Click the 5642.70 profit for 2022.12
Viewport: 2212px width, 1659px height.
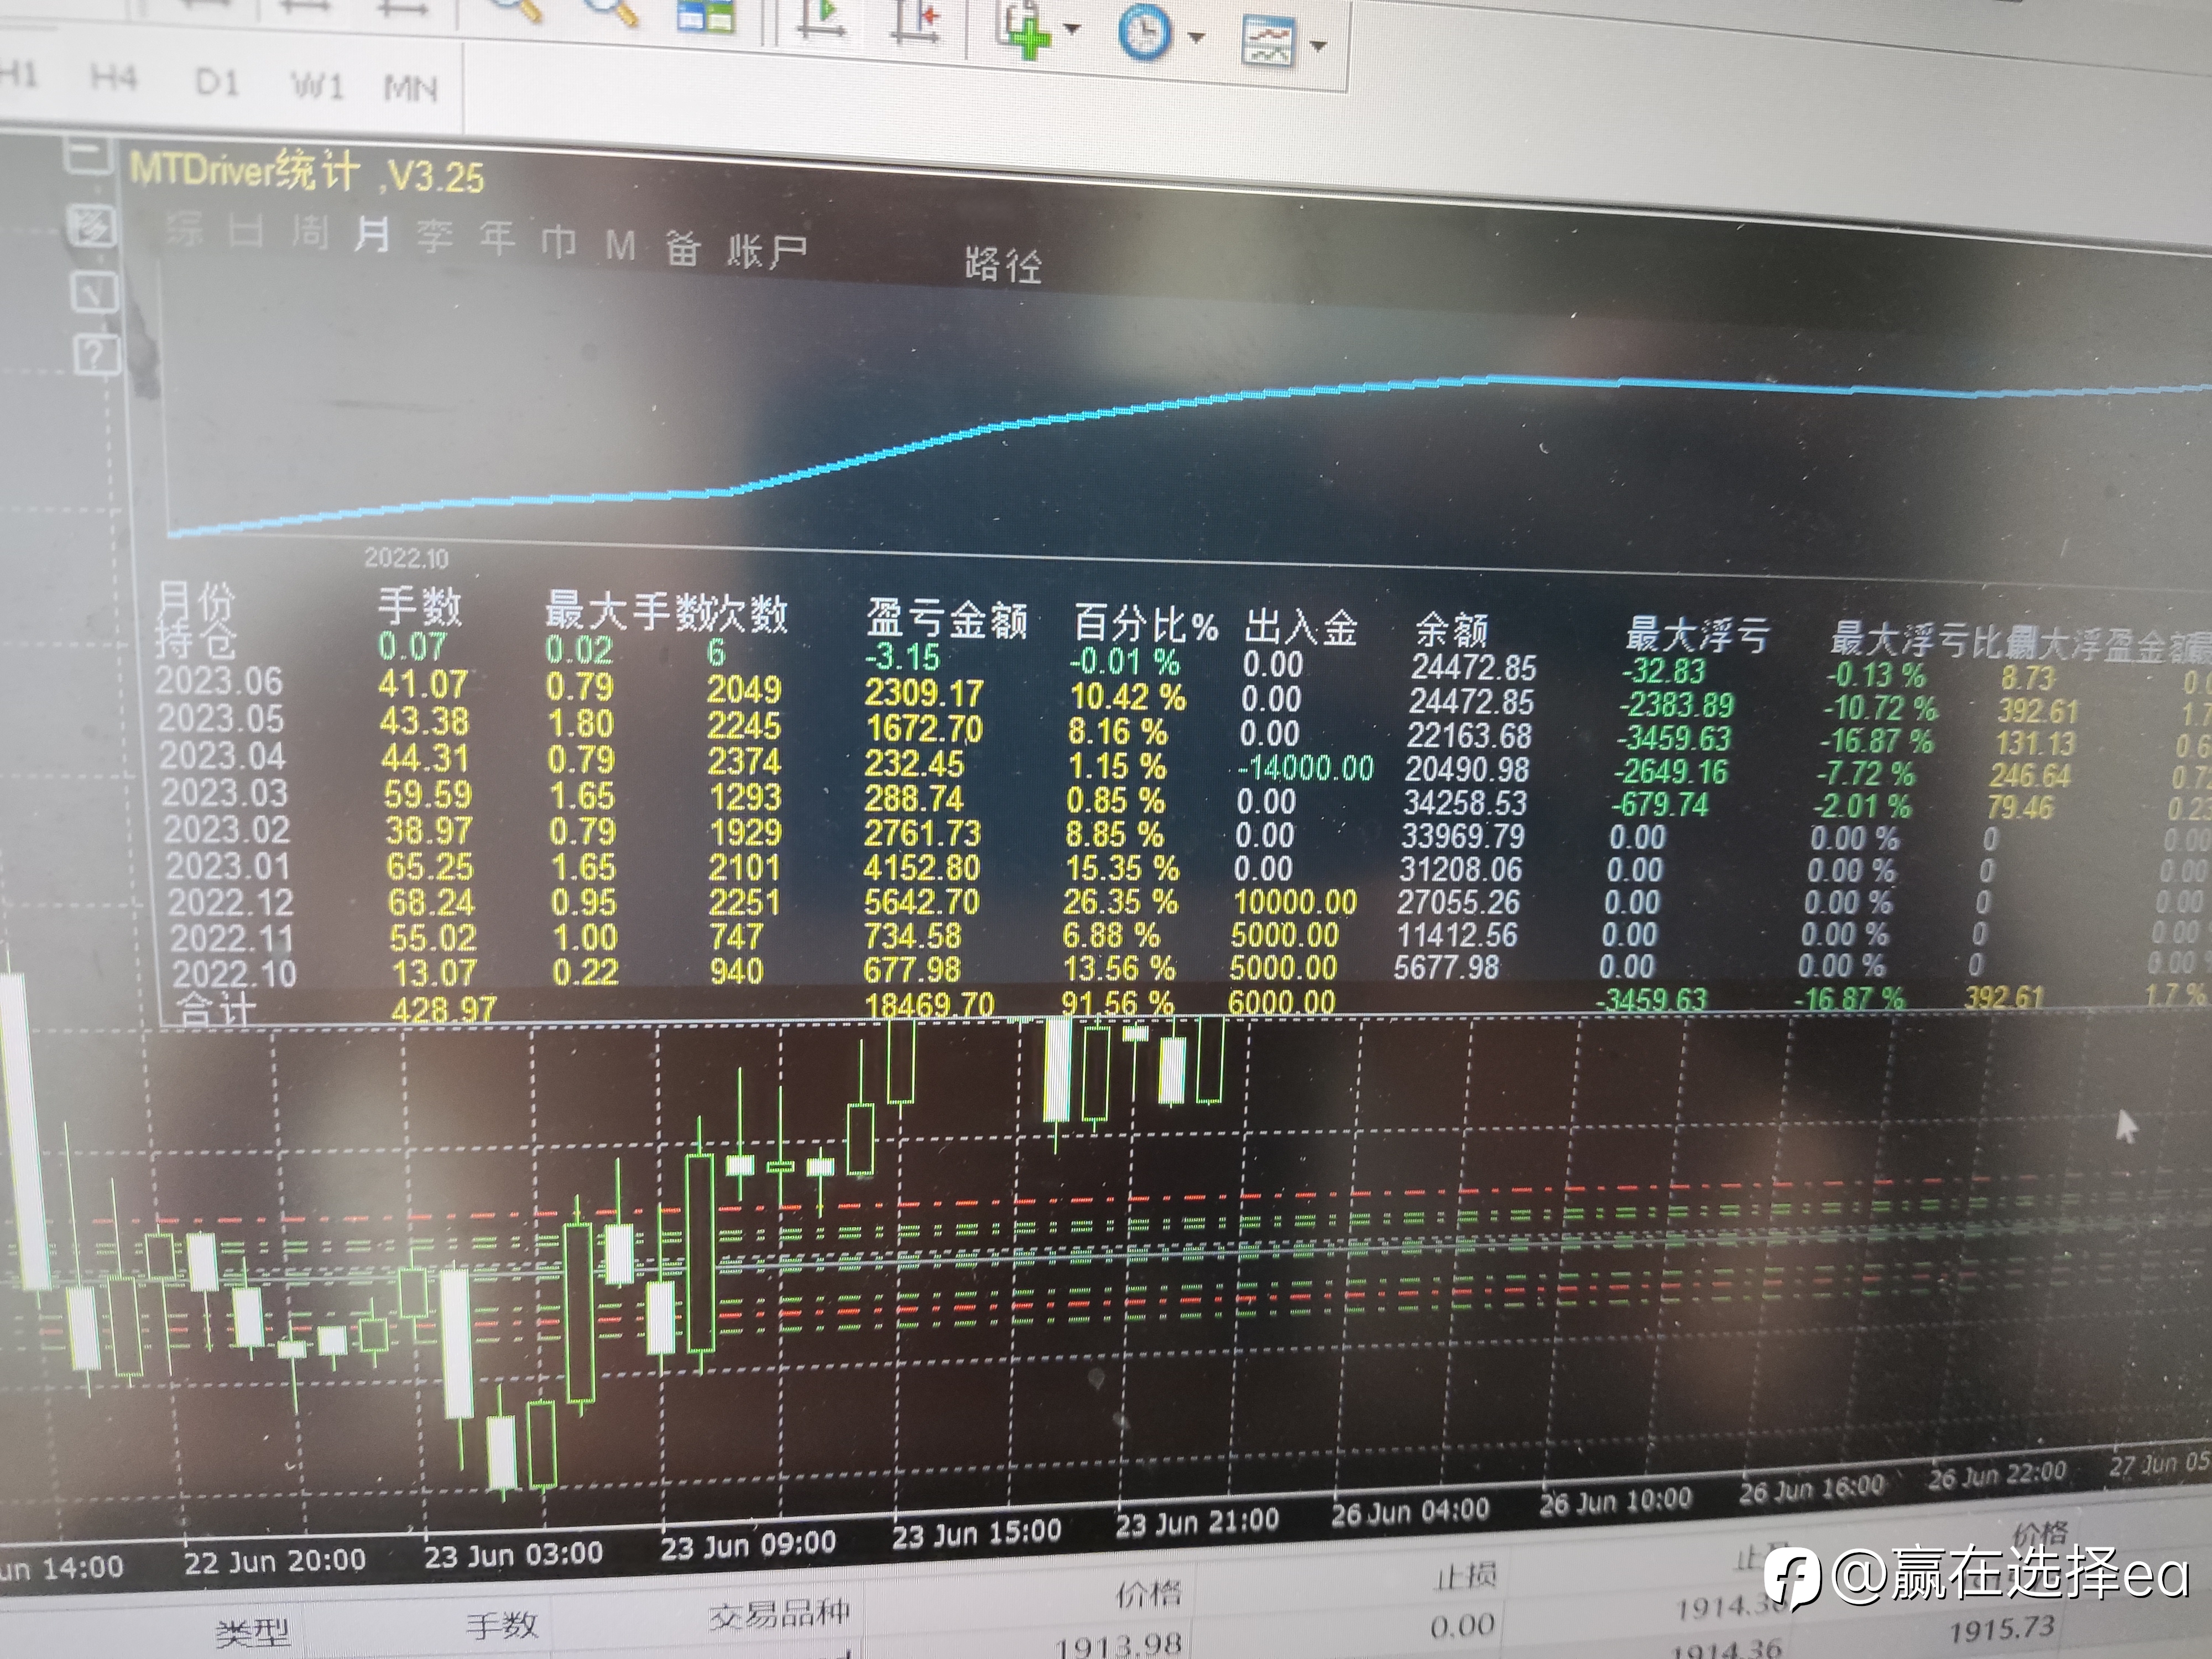922,902
